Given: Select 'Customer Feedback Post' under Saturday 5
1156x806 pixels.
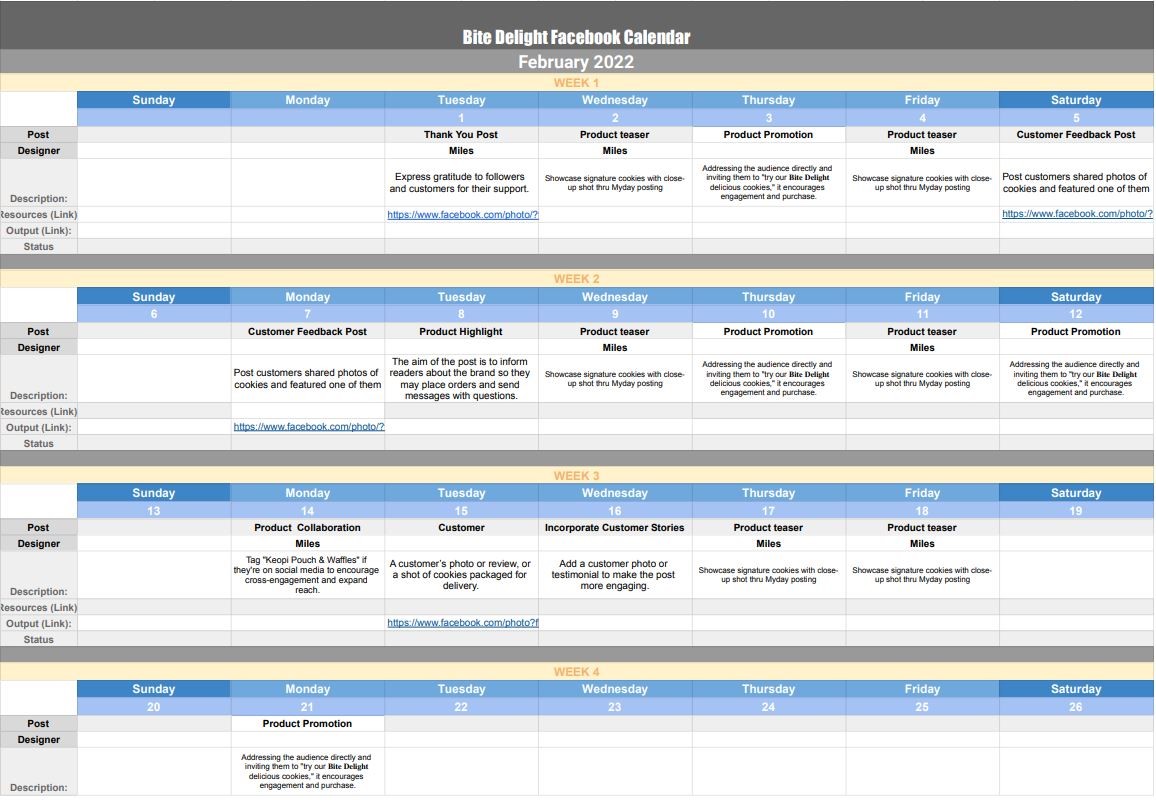Looking at the screenshot, I should tap(1076, 134).
